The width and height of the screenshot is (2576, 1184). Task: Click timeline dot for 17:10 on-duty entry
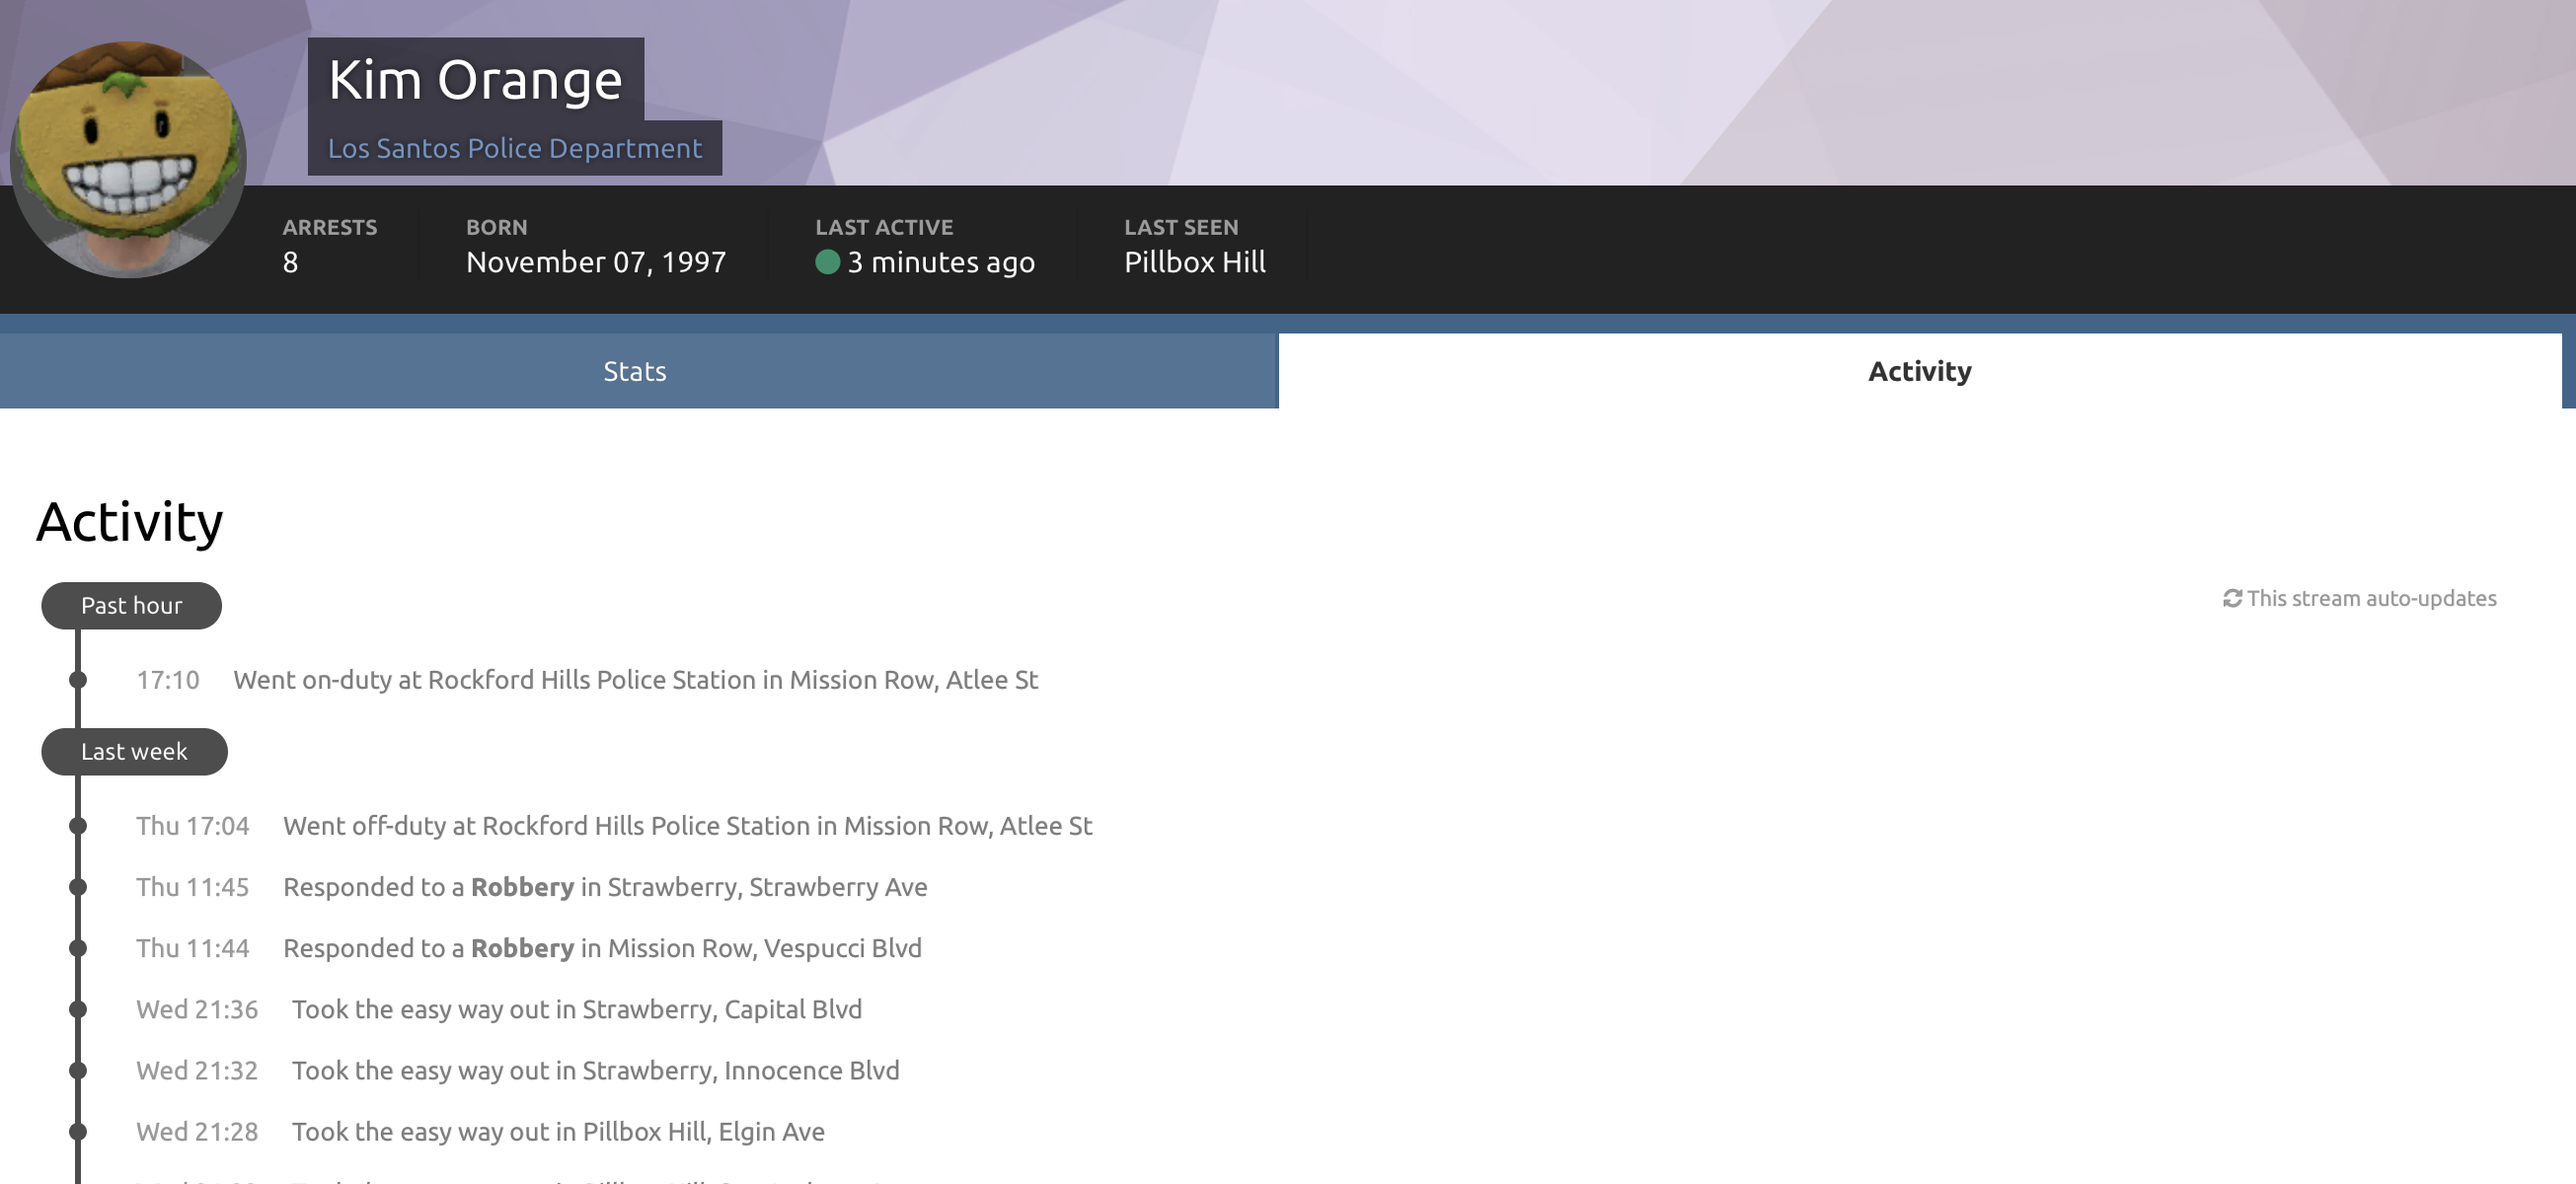(78, 680)
